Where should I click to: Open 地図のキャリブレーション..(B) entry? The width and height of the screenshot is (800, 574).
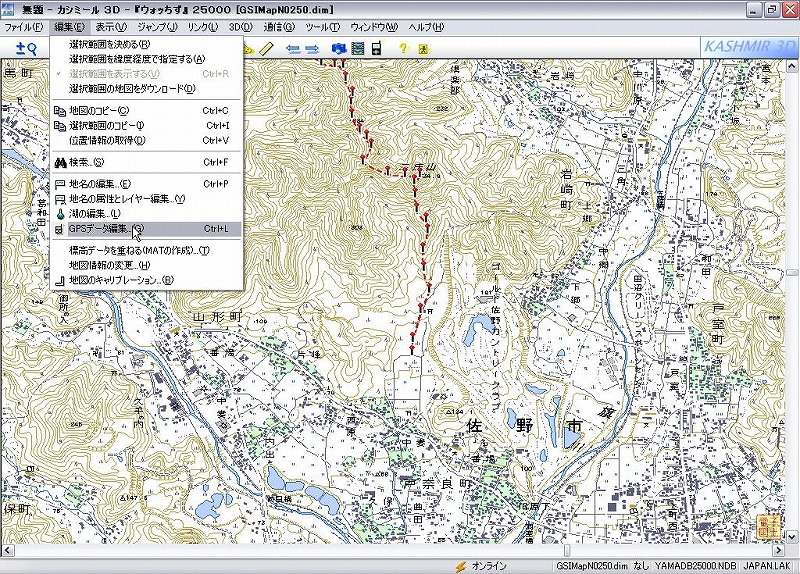pos(146,280)
